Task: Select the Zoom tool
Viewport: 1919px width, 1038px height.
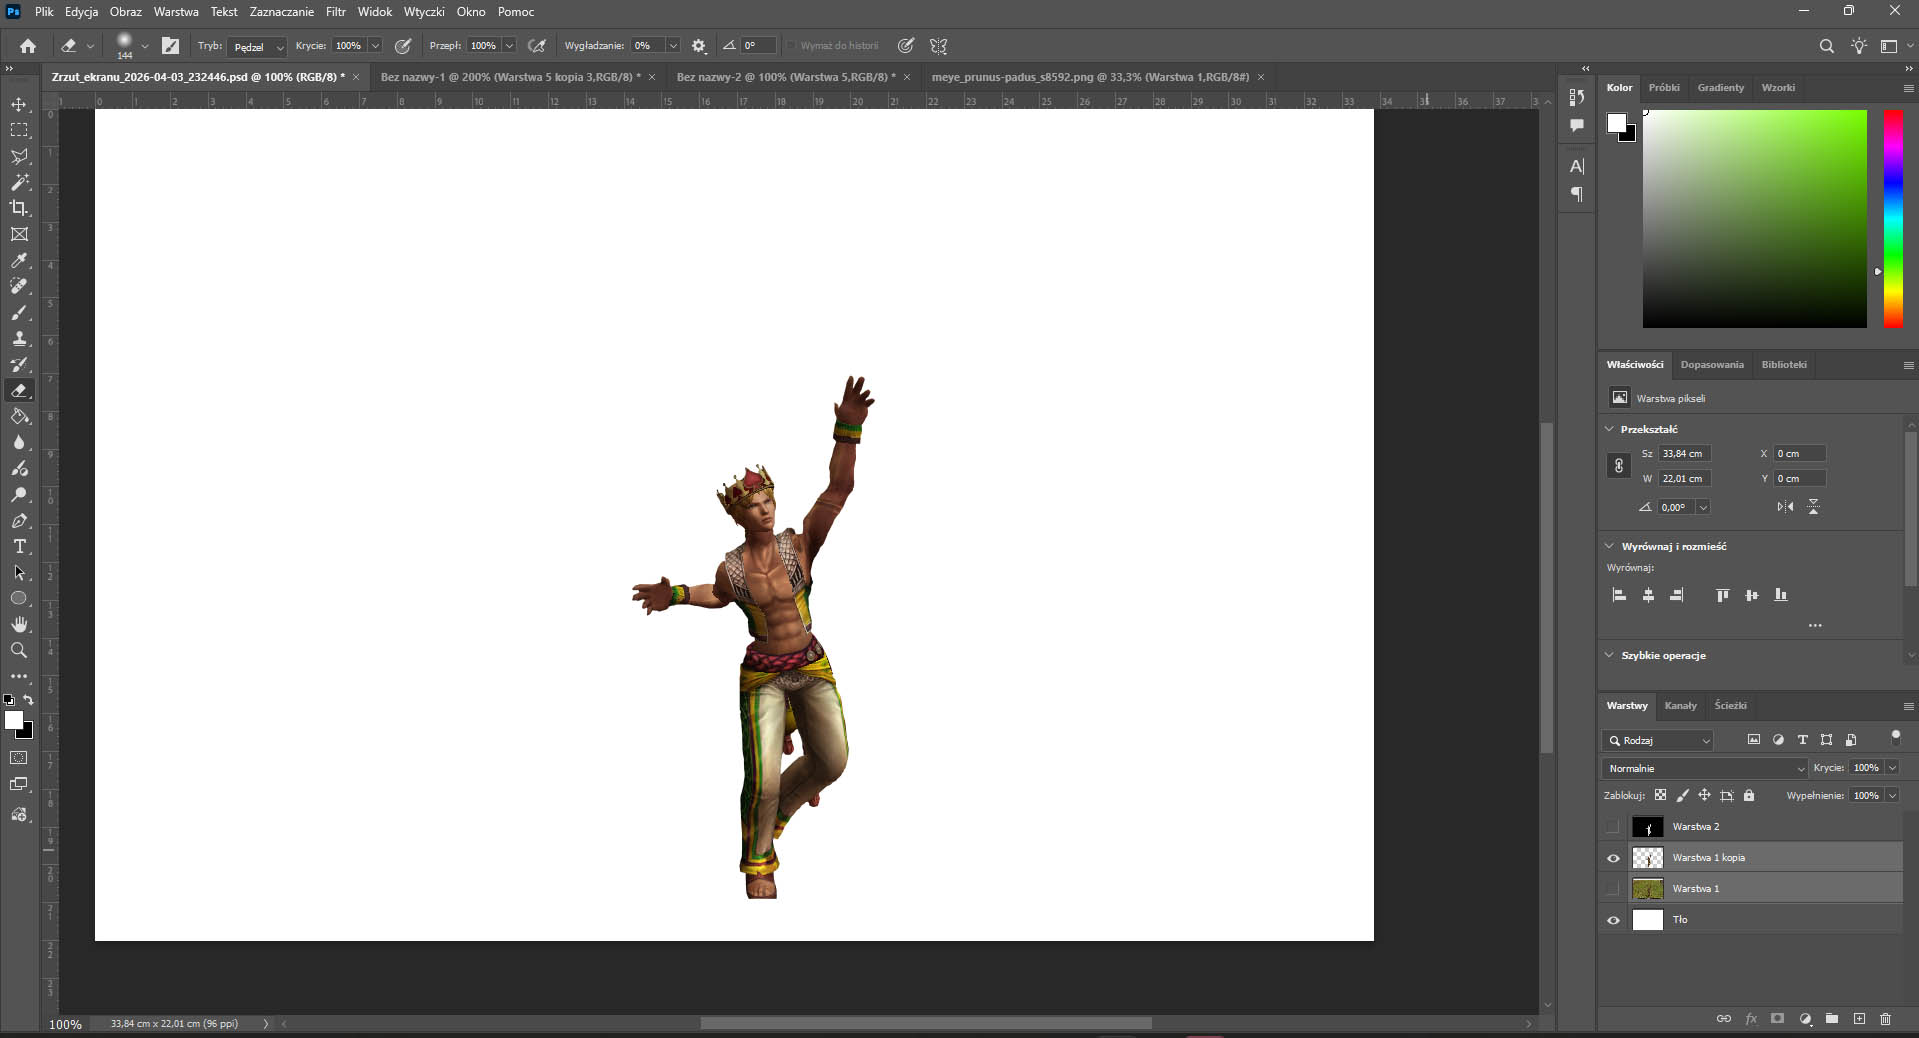Action: pyautogui.click(x=19, y=650)
